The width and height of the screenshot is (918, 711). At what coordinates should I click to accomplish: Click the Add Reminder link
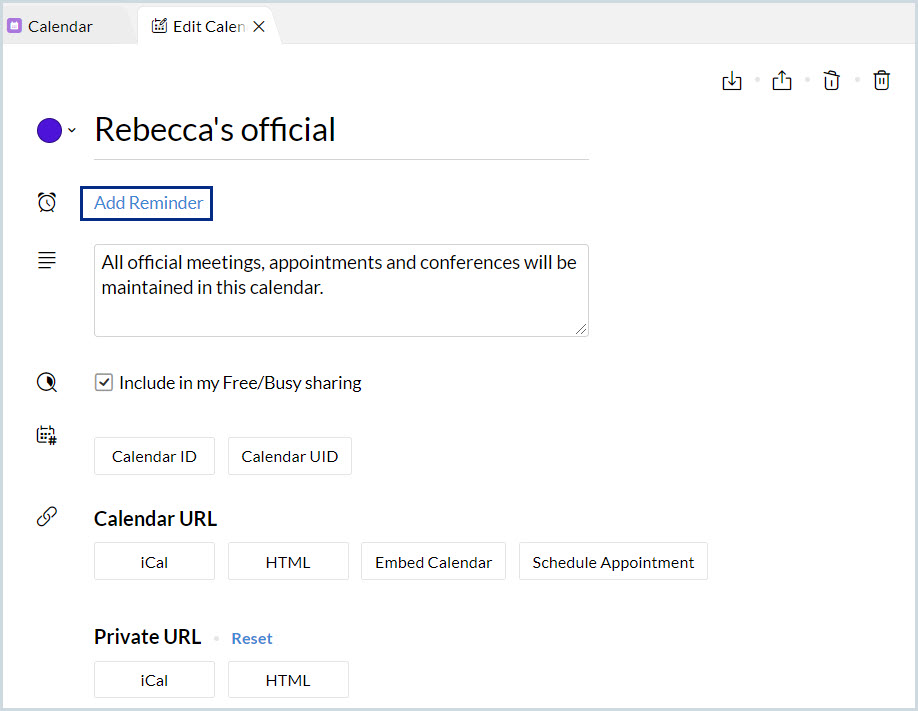tap(148, 203)
